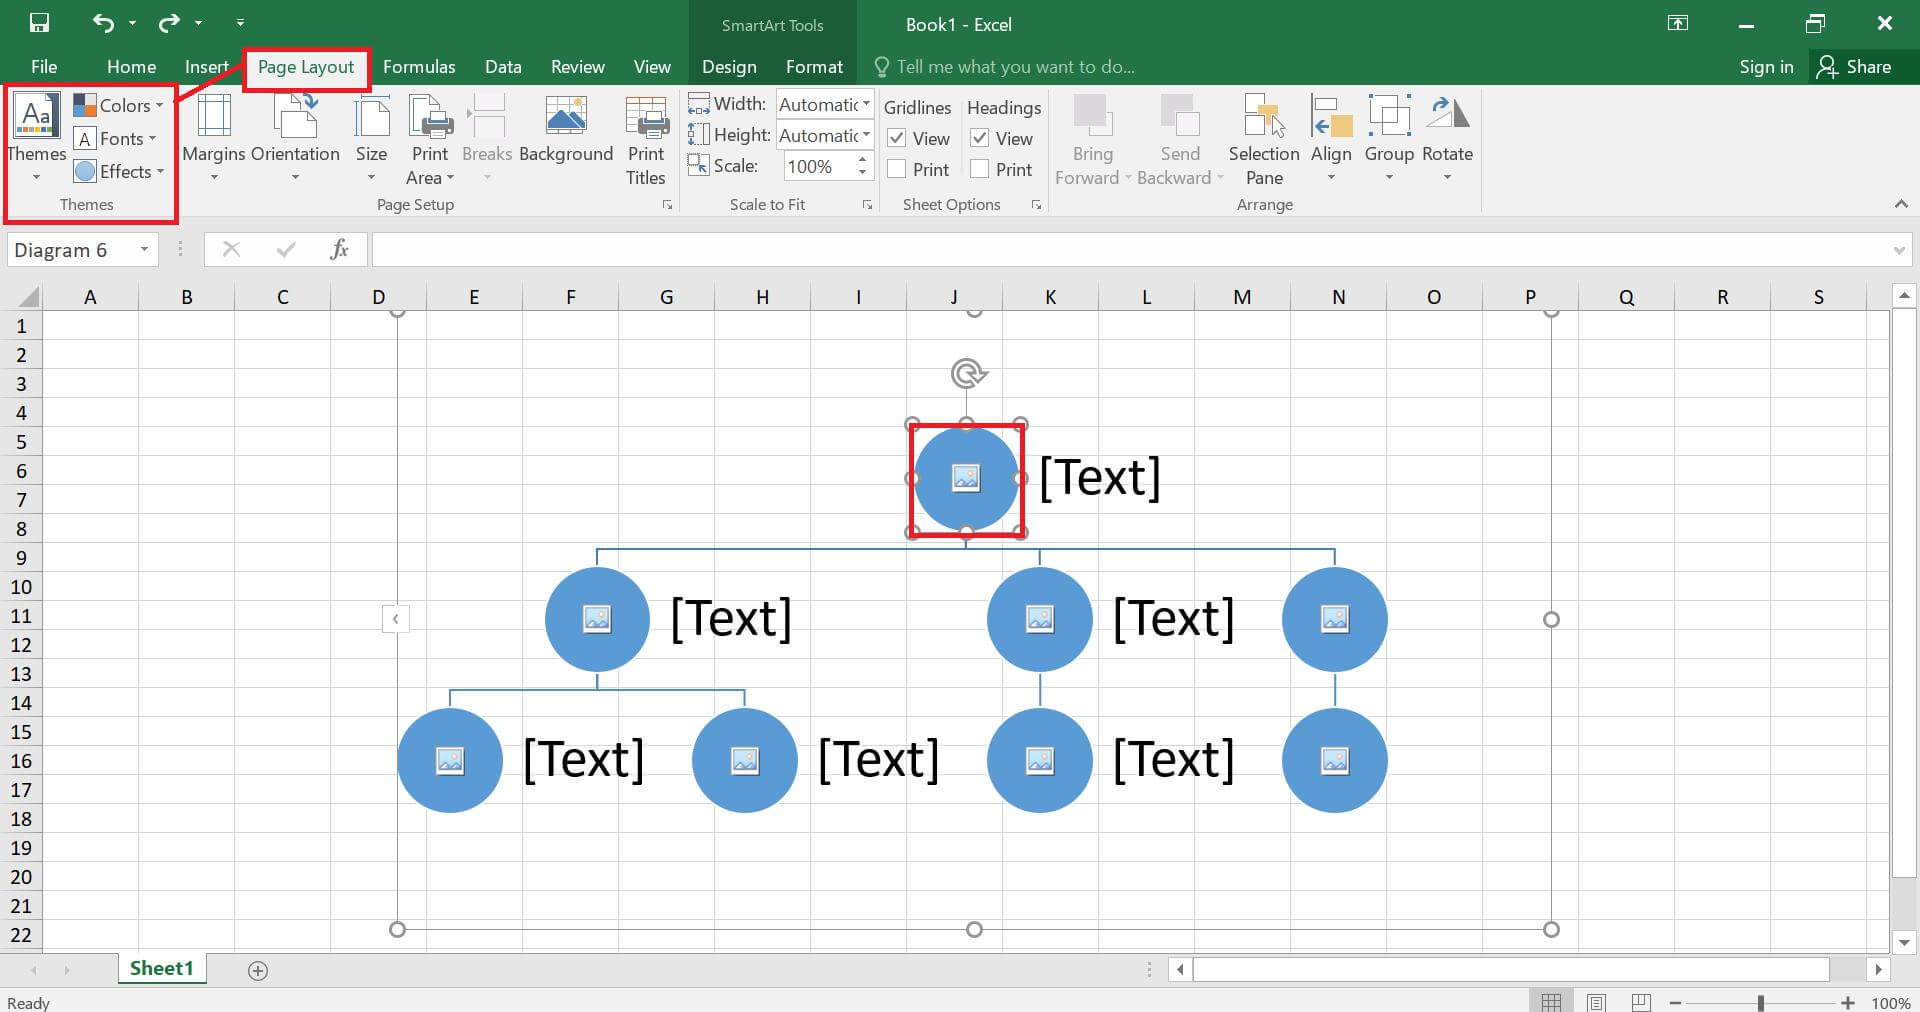Set a sheet Background image
The width and height of the screenshot is (1920, 1012).
click(566, 130)
